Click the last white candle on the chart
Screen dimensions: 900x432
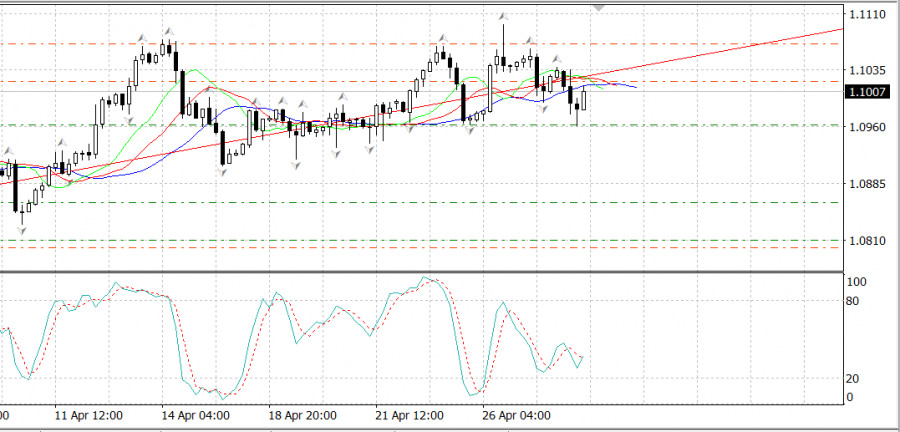(583, 98)
